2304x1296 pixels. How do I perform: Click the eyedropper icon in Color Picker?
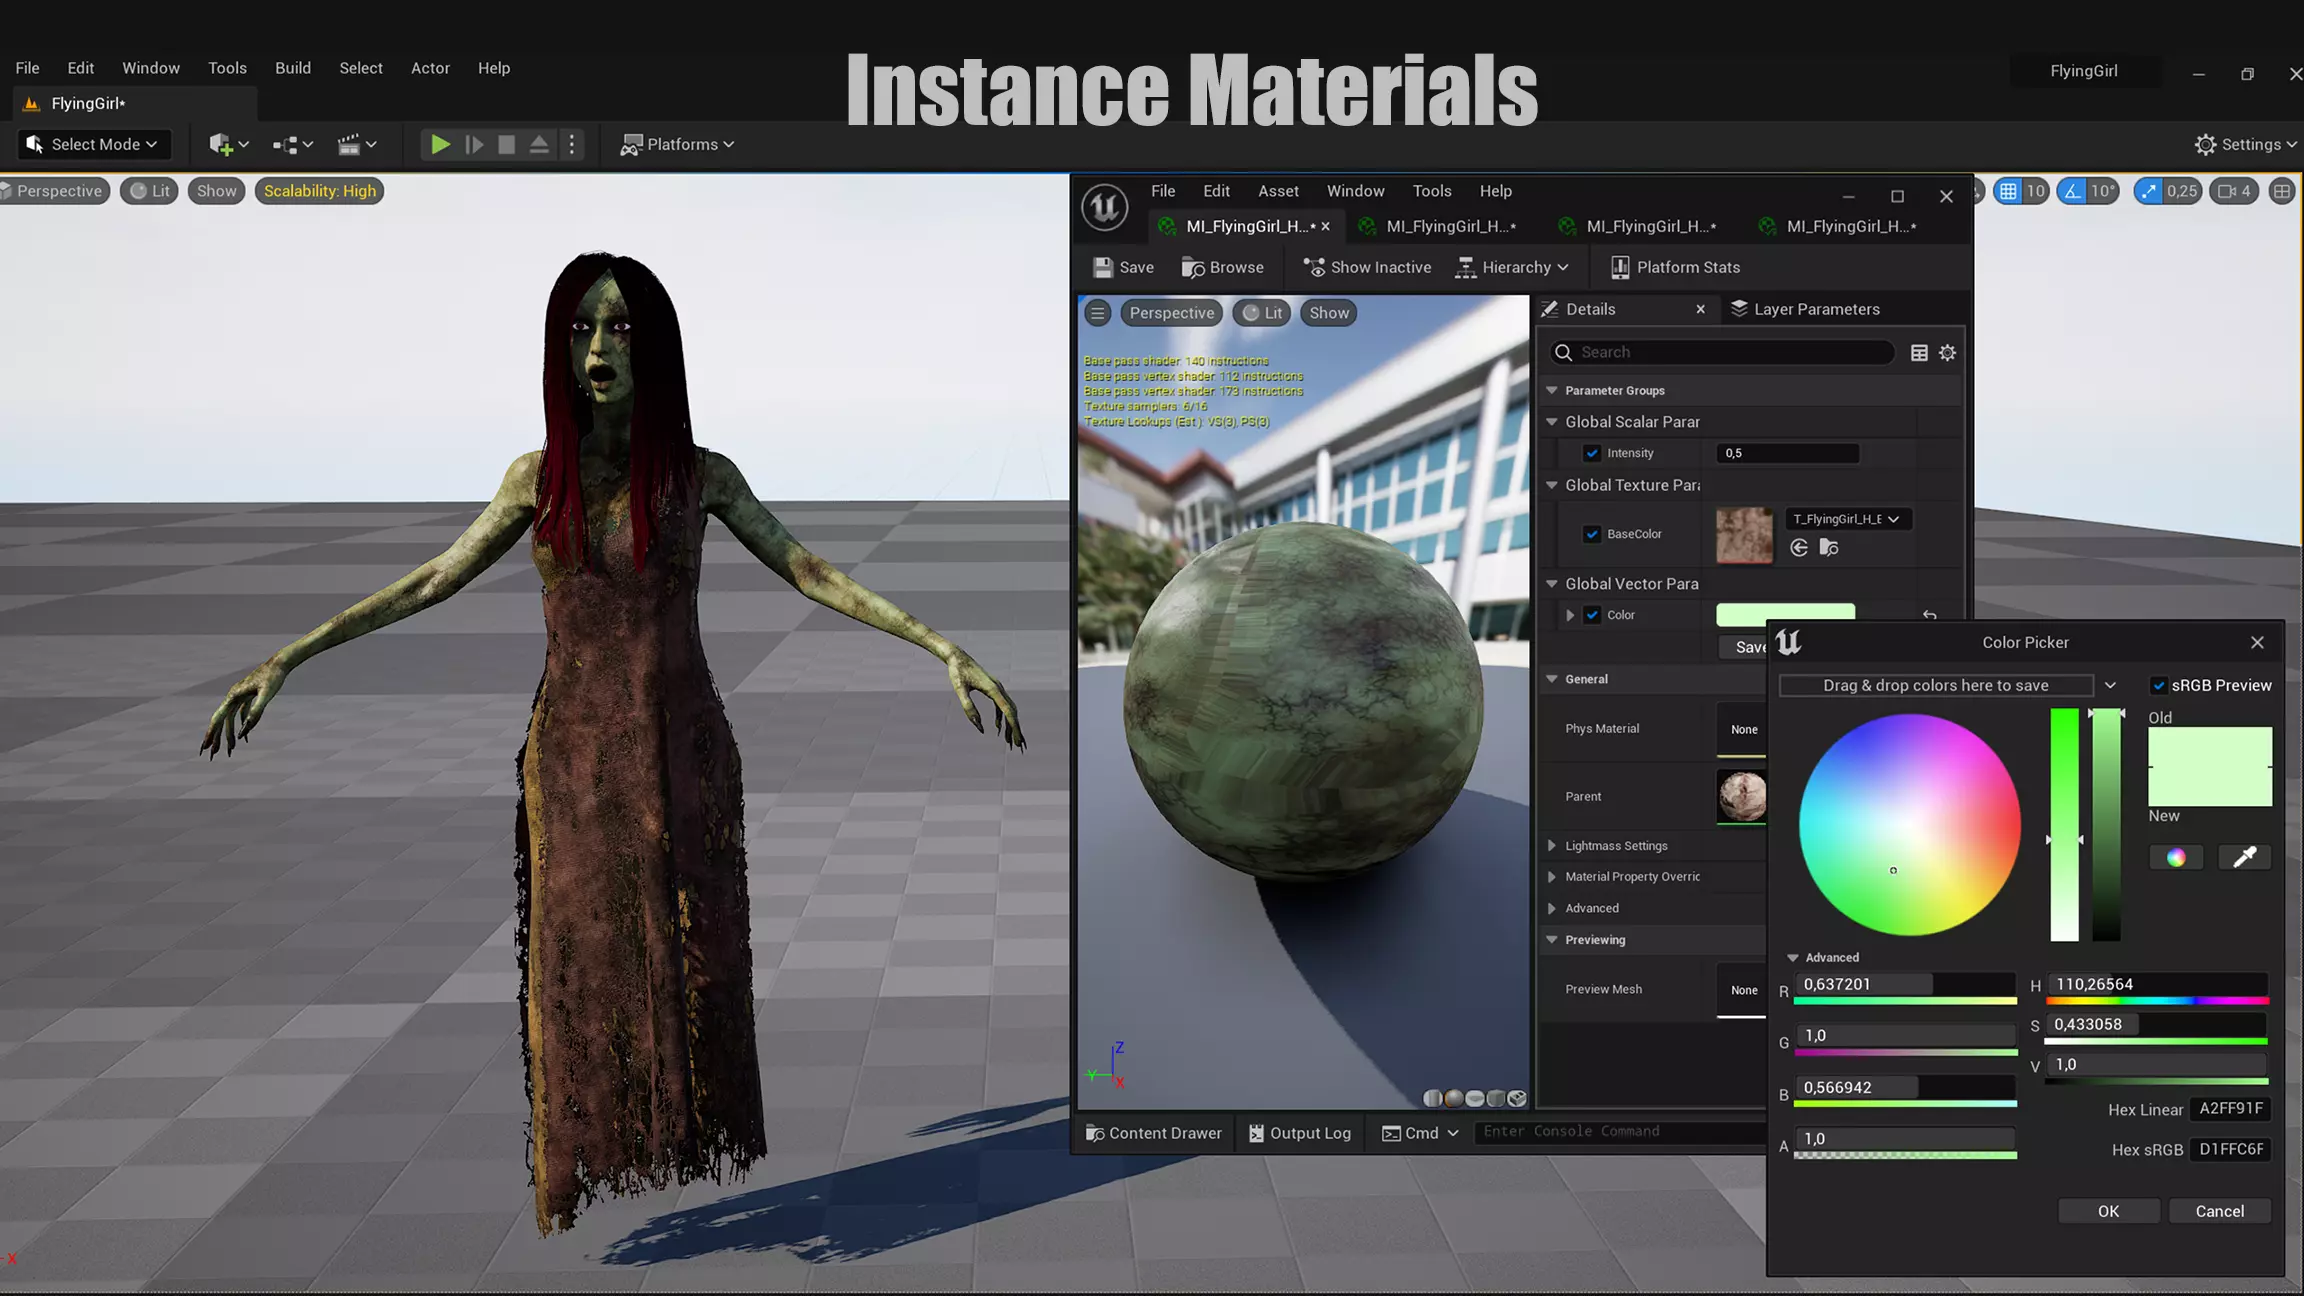click(2244, 857)
